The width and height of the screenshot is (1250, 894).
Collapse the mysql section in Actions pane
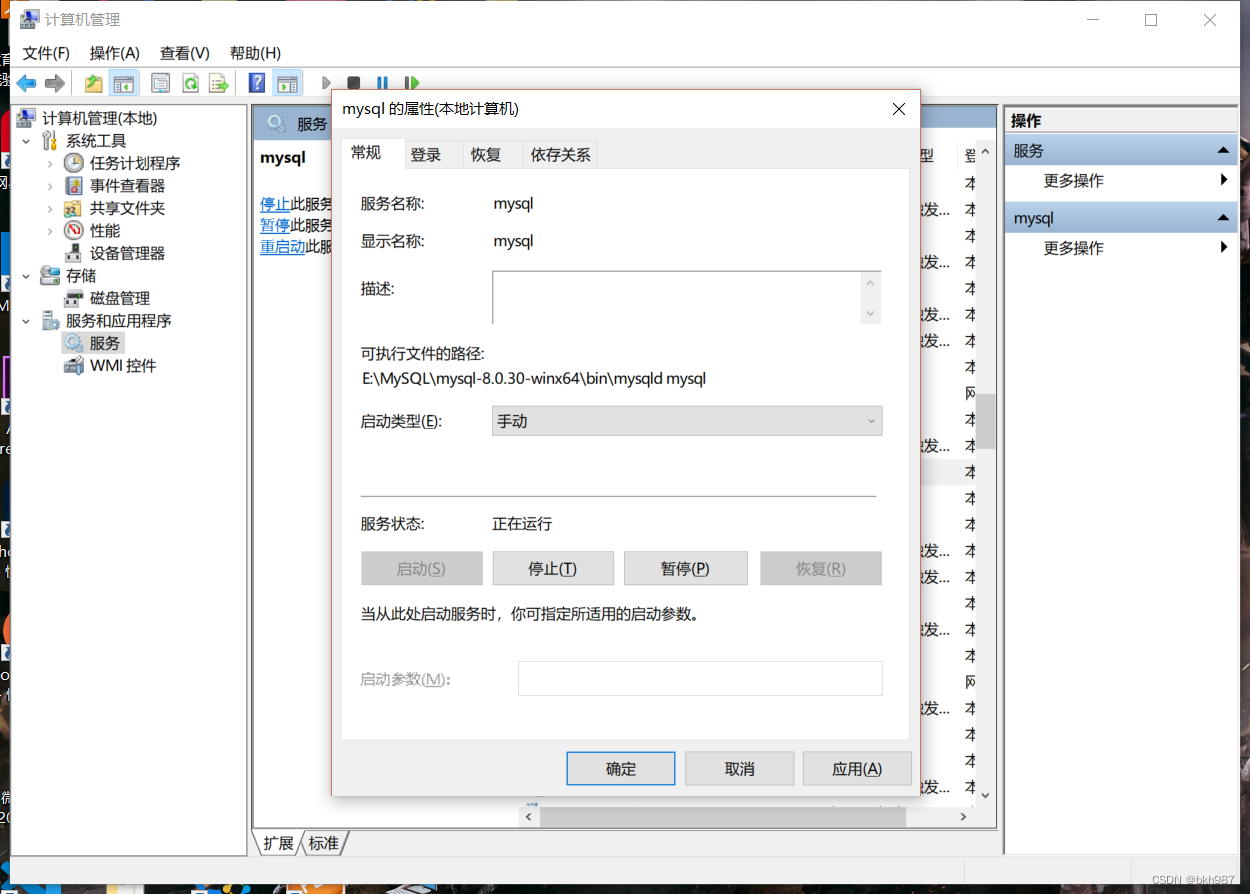click(1222, 218)
